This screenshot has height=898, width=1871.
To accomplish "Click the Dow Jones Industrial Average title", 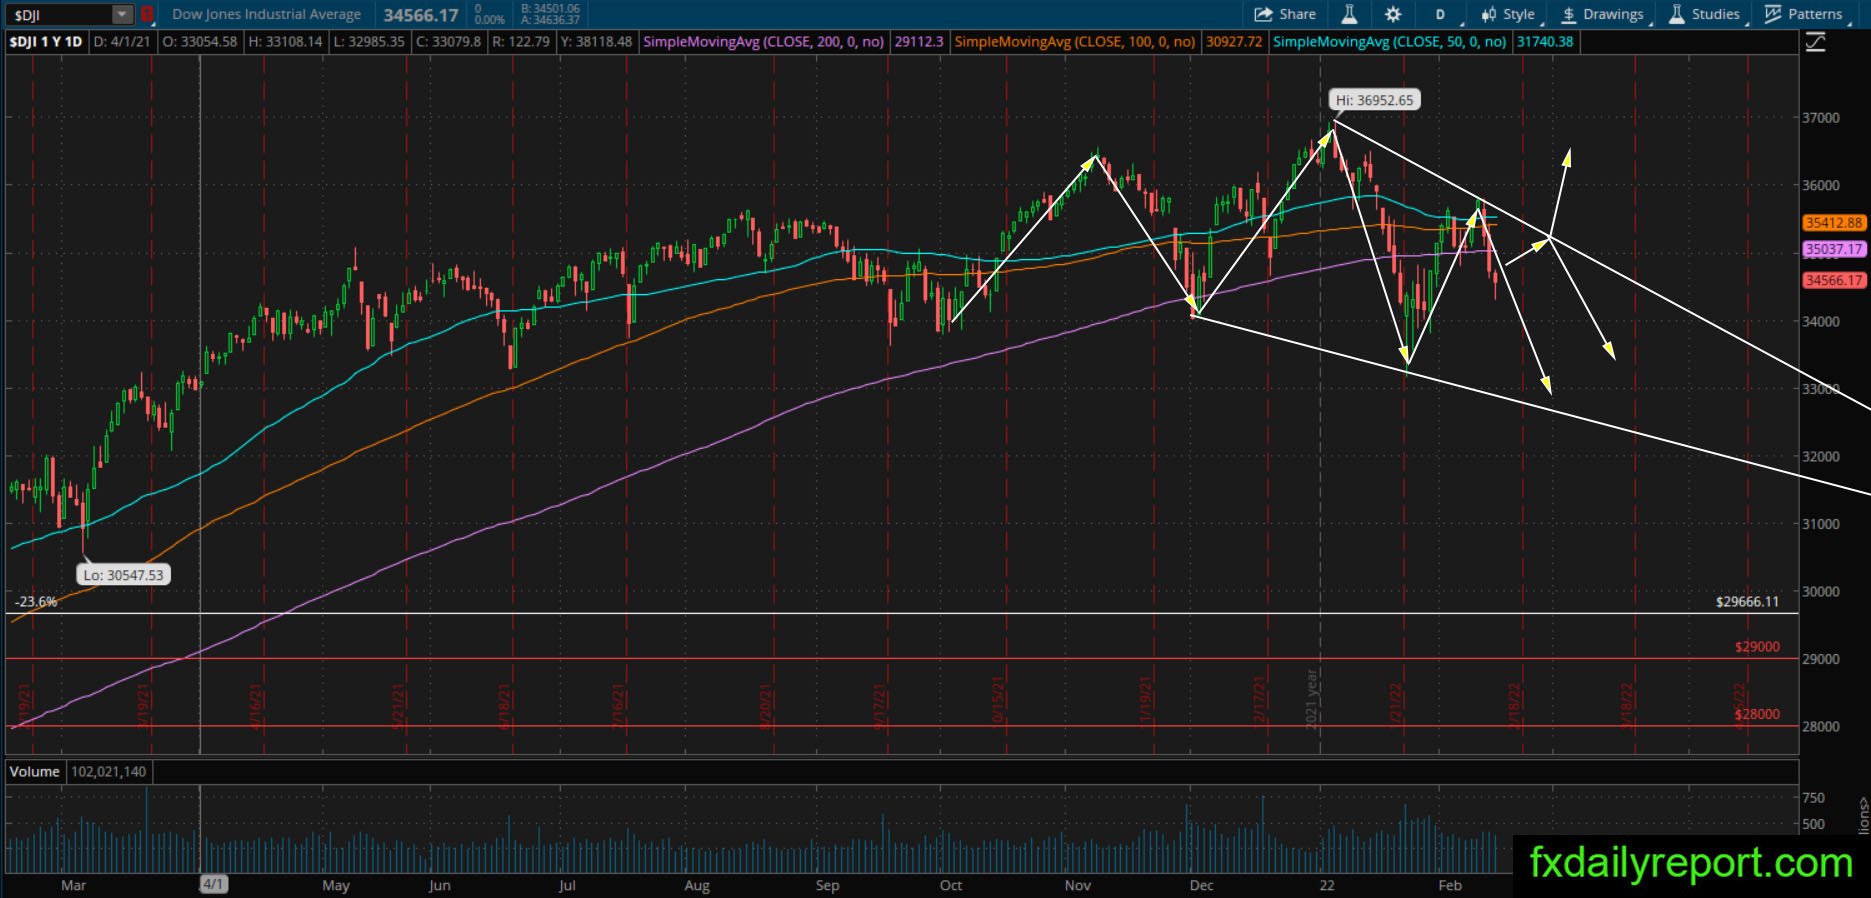I will click(x=267, y=15).
